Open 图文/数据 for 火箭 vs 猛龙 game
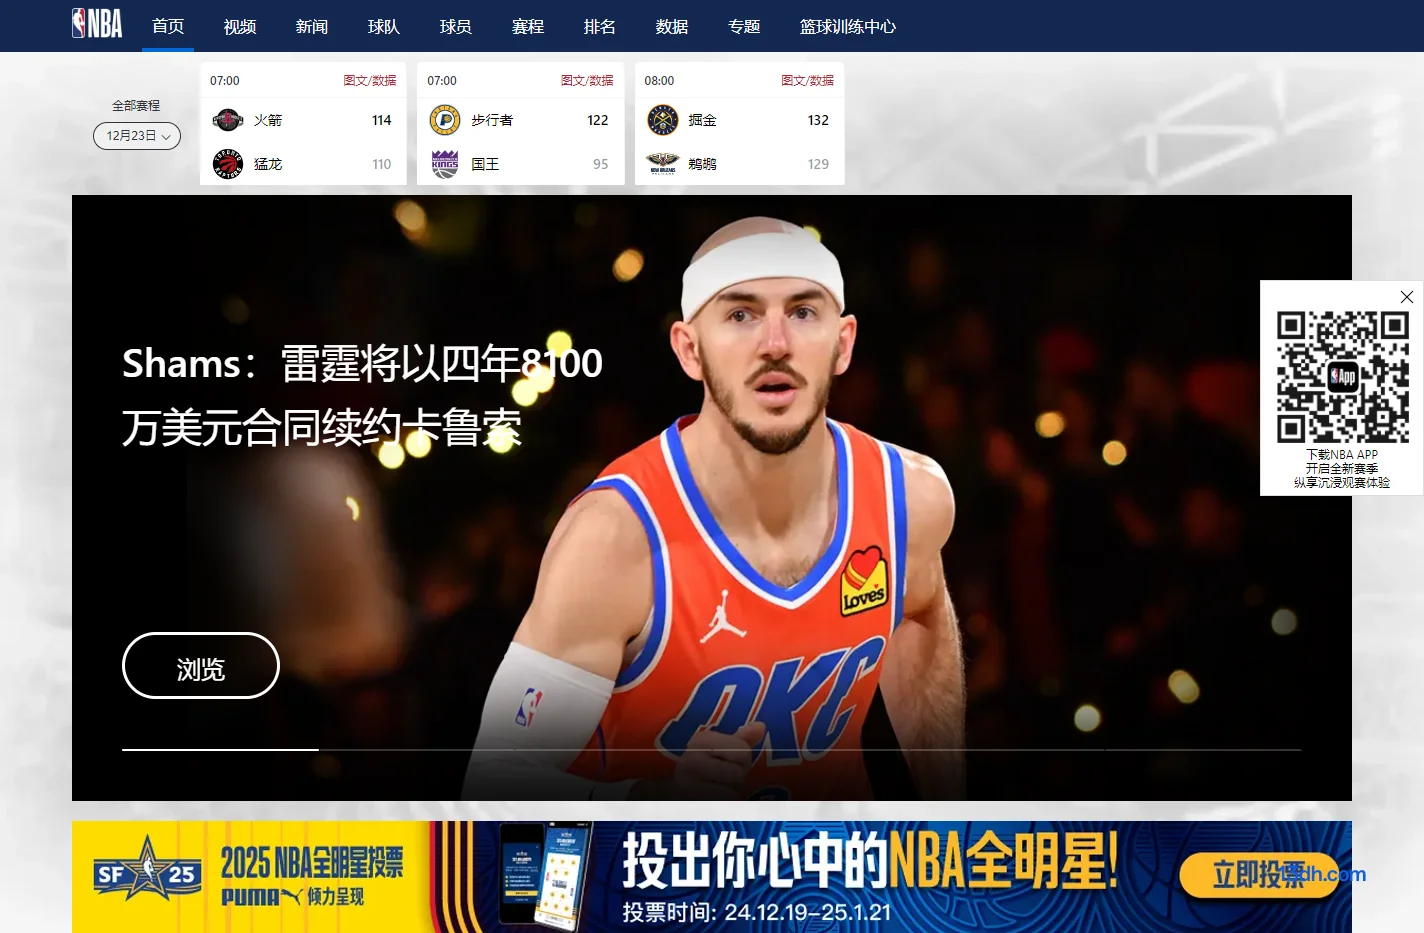Image resolution: width=1424 pixels, height=933 pixels. point(370,81)
